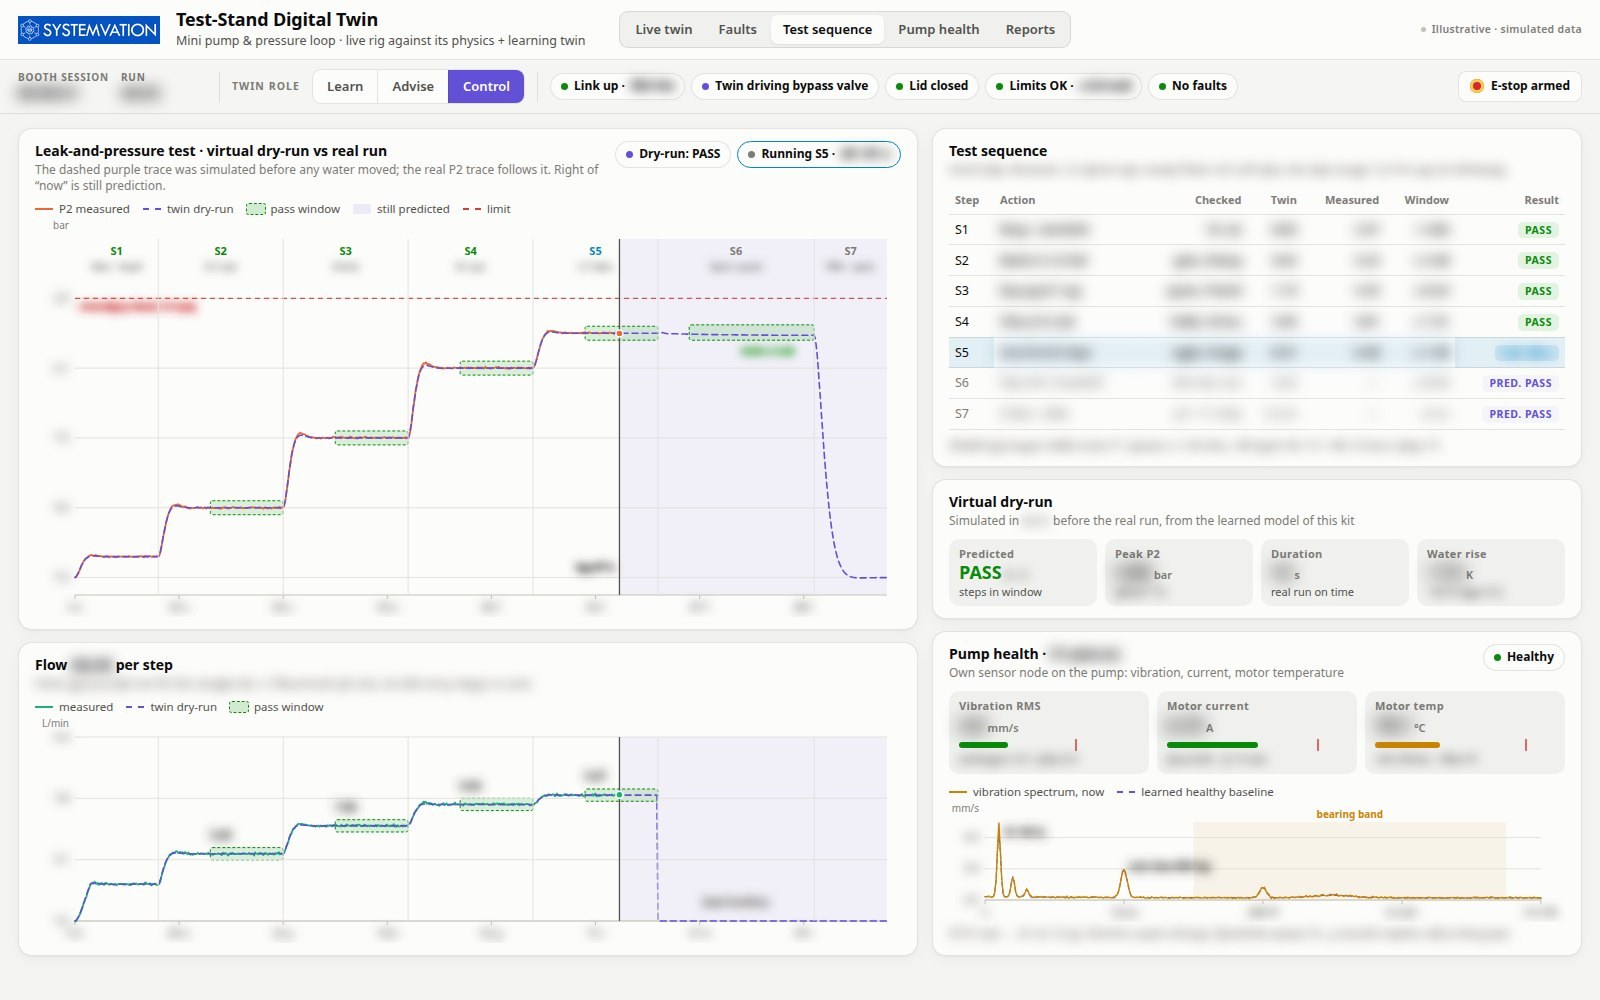Click S1 step marker on pressure chart

116,251
